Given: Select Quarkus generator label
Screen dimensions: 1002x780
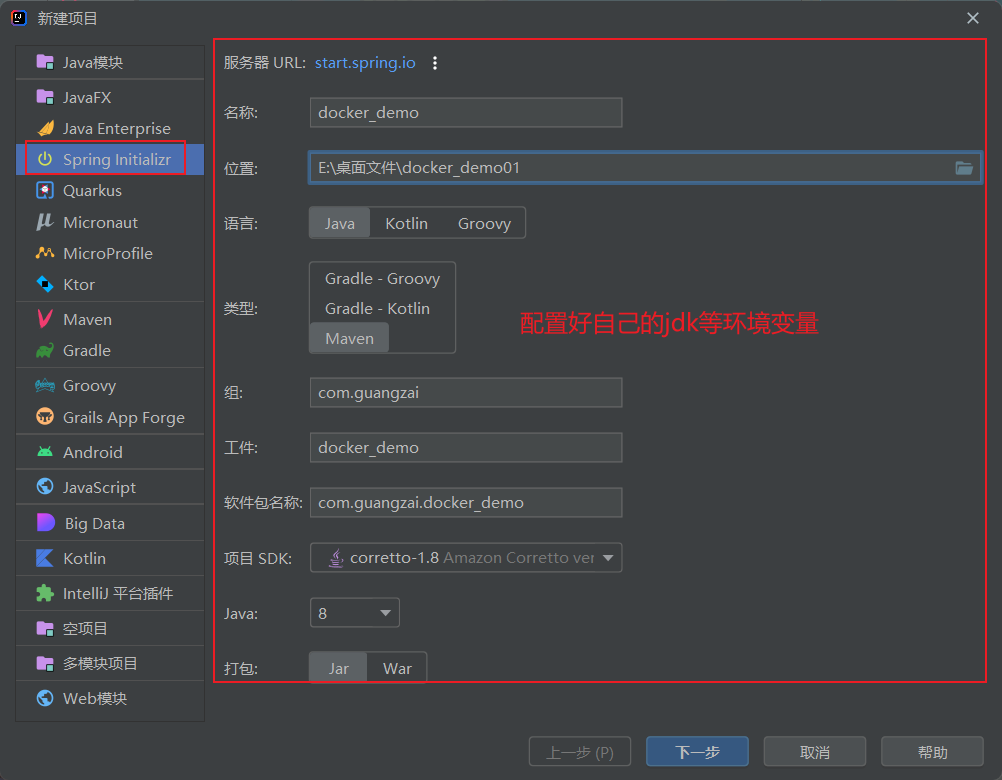Looking at the screenshot, I should [x=93, y=190].
